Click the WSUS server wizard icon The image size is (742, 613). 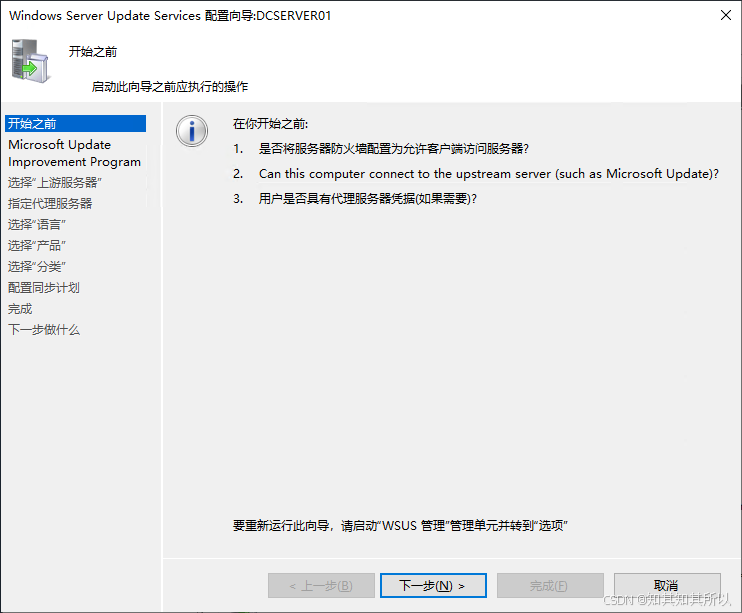click(x=30, y=62)
